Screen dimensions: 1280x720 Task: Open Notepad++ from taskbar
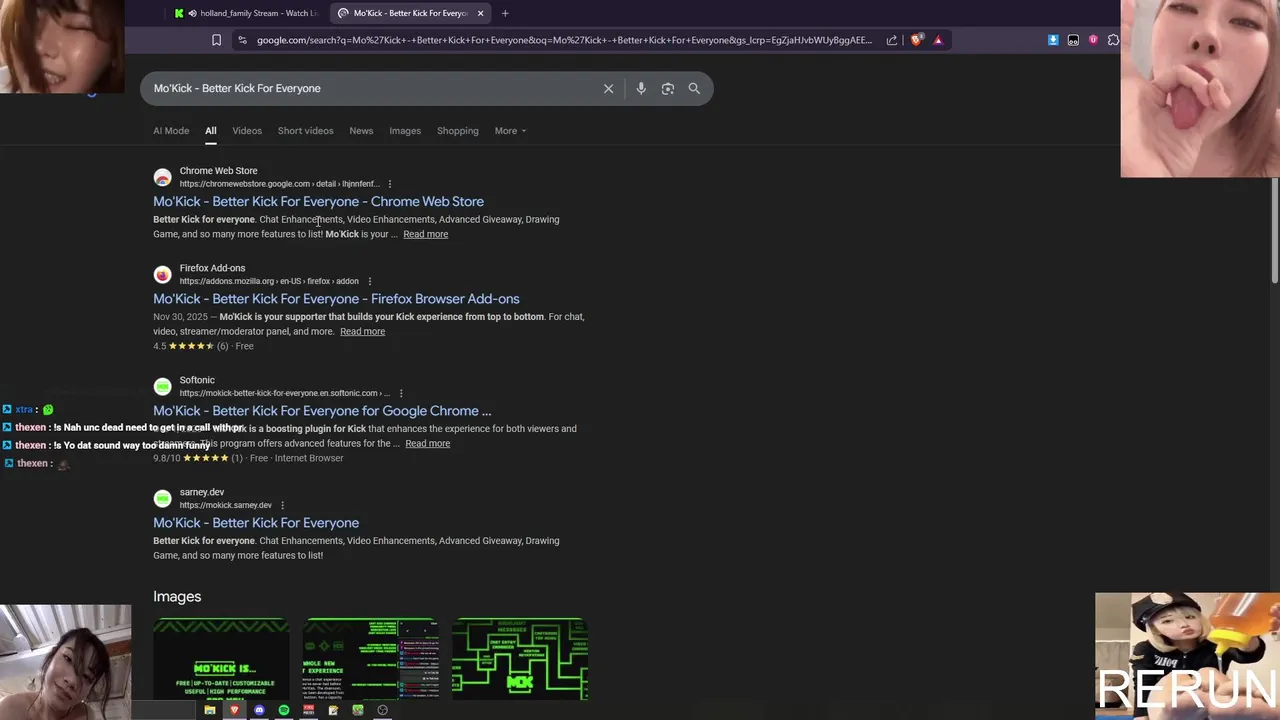tap(333, 710)
